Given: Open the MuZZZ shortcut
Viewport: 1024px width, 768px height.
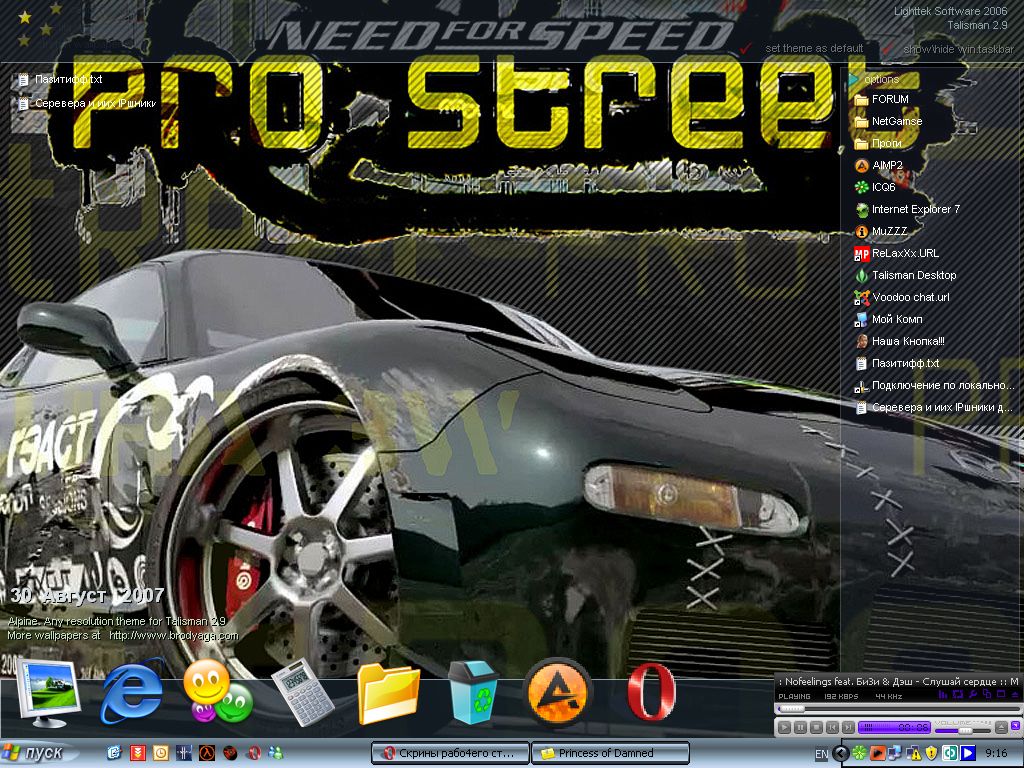Looking at the screenshot, I should 881,231.
